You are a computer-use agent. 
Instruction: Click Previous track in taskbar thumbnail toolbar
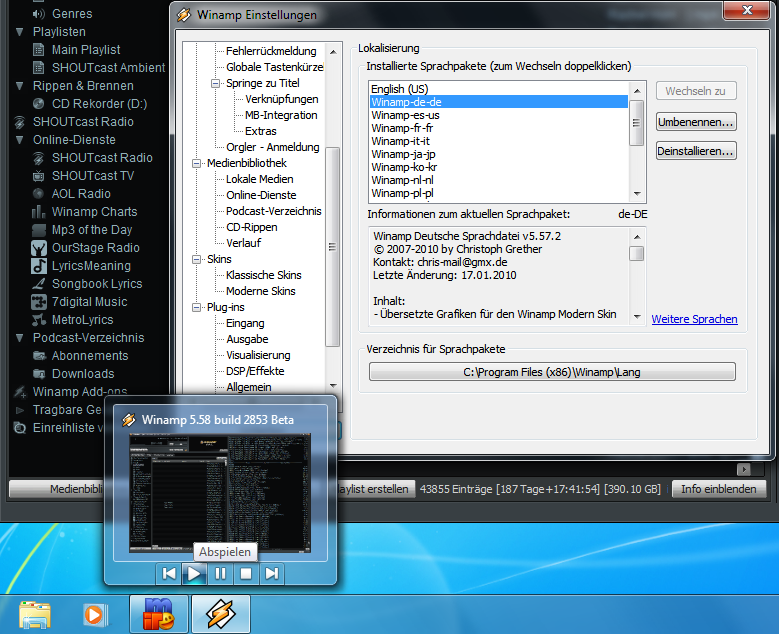click(168, 573)
